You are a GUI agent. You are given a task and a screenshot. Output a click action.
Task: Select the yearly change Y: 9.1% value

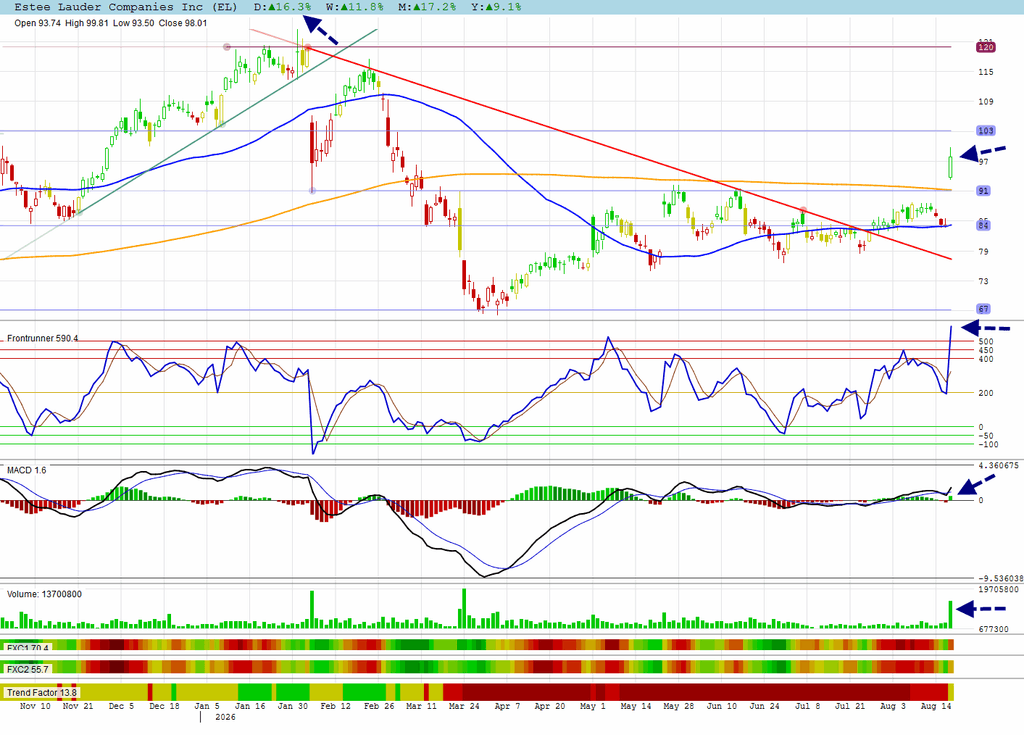[496, 7]
